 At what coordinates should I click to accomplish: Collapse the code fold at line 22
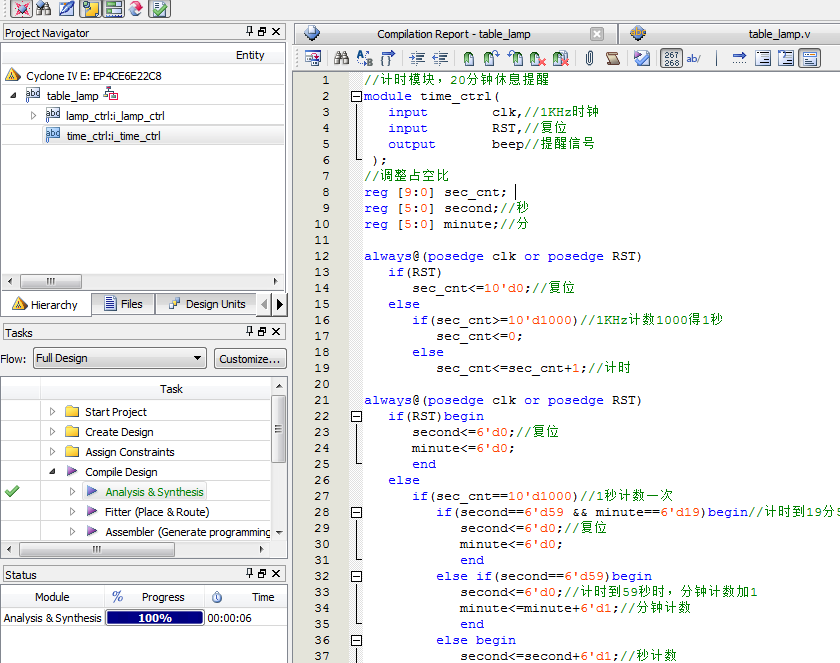point(356,417)
